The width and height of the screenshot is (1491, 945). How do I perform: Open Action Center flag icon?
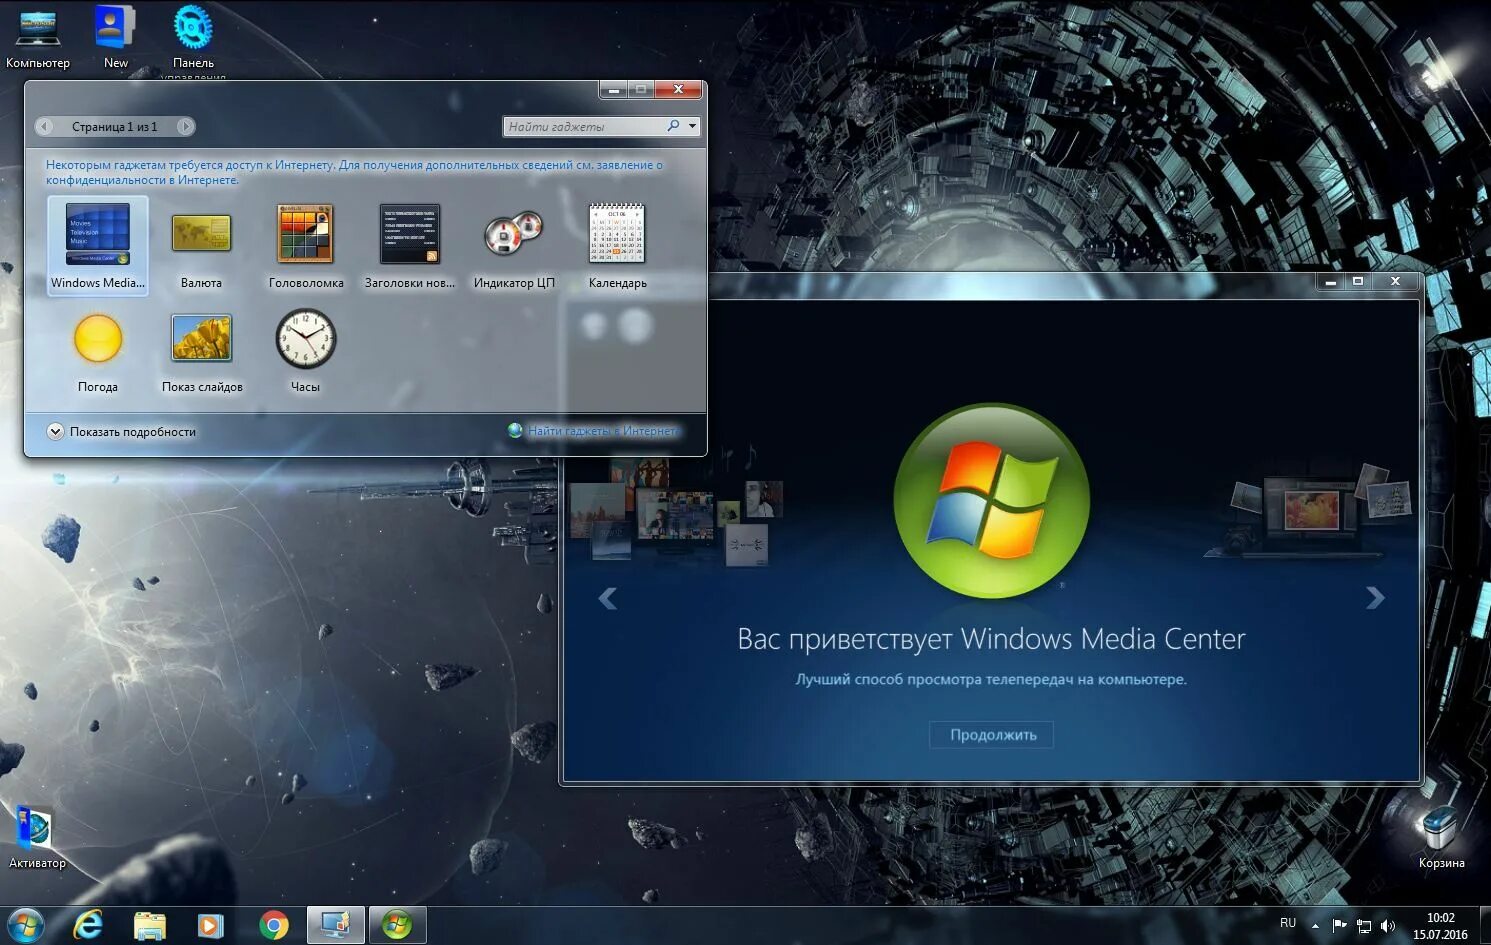coord(1339,926)
